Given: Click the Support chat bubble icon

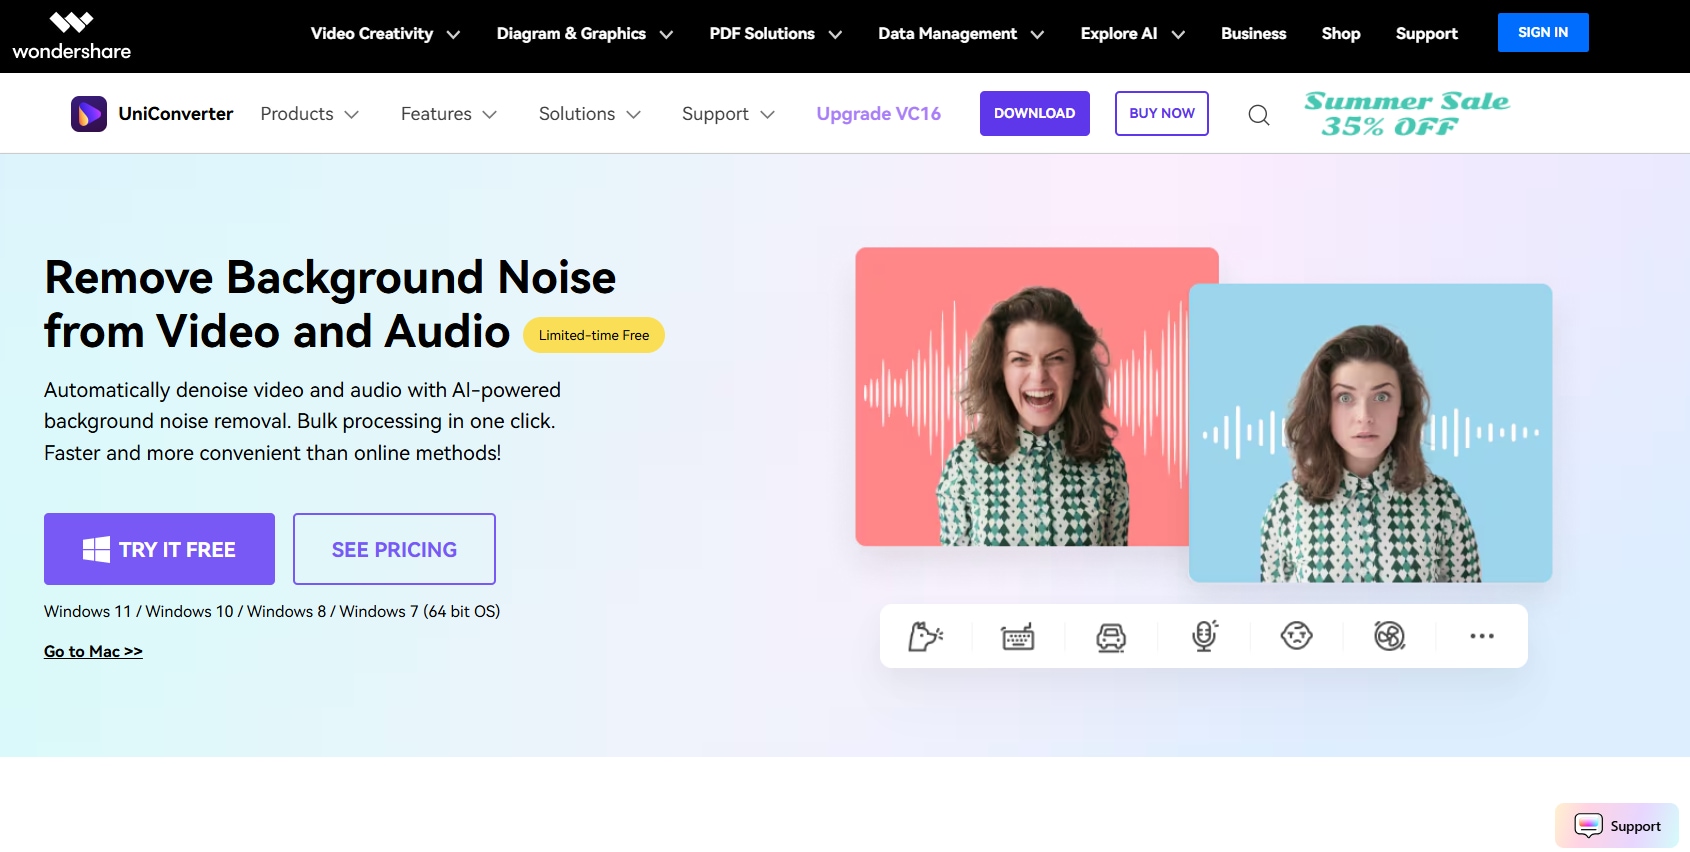Looking at the screenshot, I should pos(1588,826).
